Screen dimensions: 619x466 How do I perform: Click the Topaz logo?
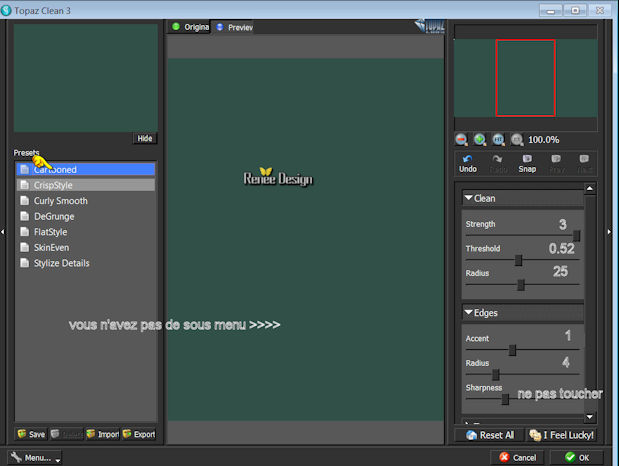[430, 26]
